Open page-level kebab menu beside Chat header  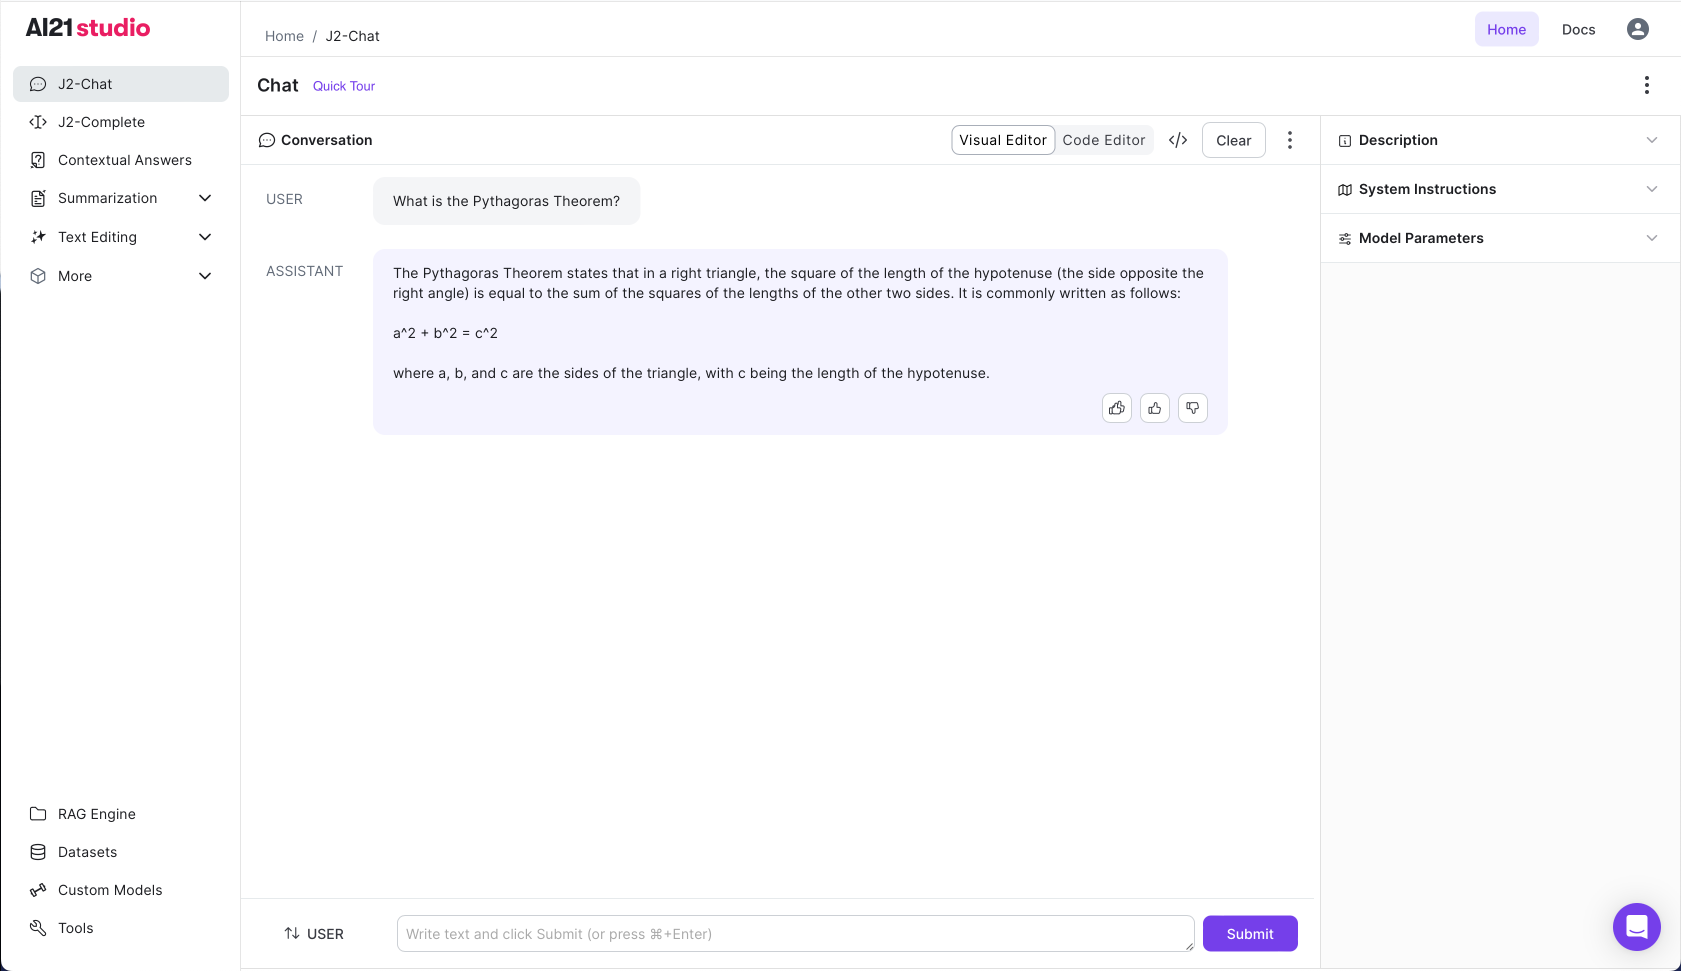pyautogui.click(x=1646, y=85)
